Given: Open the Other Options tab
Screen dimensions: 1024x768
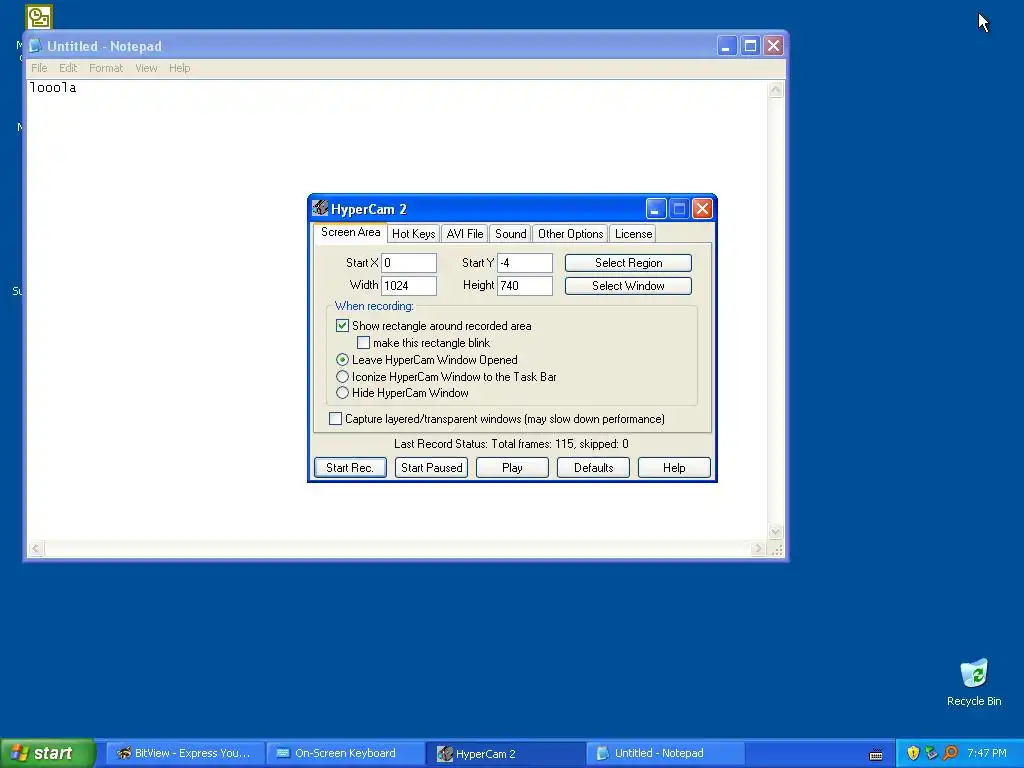Looking at the screenshot, I should point(570,234).
